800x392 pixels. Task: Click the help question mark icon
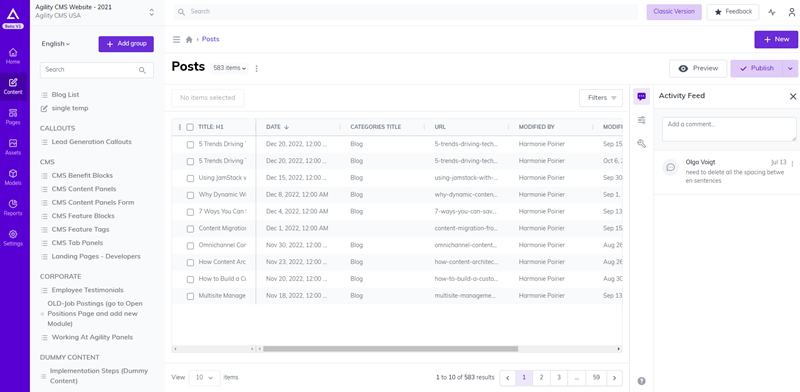pos(641,381)
